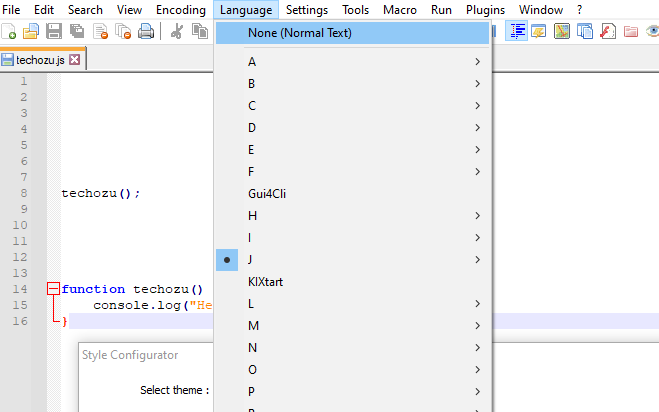
Task: Click the Print icon in toolbar
Action: [x=146, y=32]
